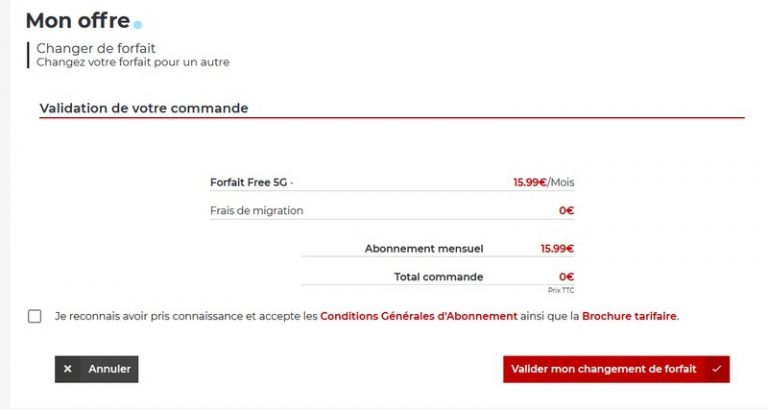This screenshot has height=410, width=768.
Task: Click the blue dot after Mon offre
Action: 138,23
